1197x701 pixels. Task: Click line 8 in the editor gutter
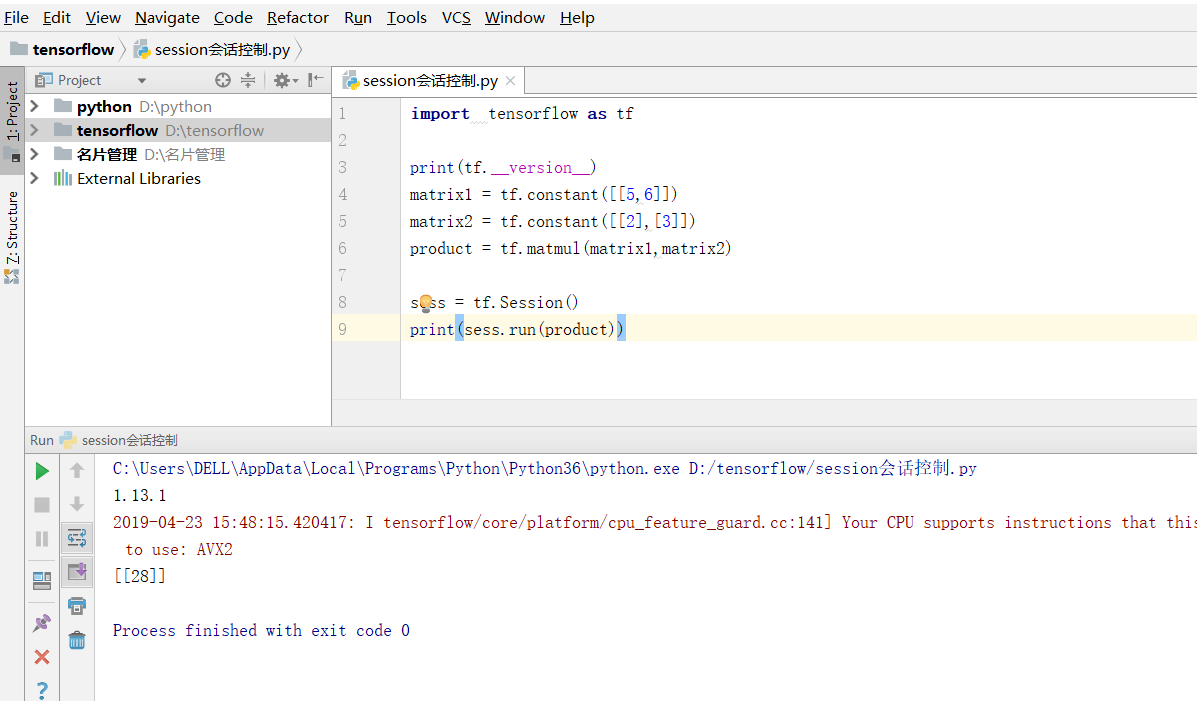click(342, 301)
